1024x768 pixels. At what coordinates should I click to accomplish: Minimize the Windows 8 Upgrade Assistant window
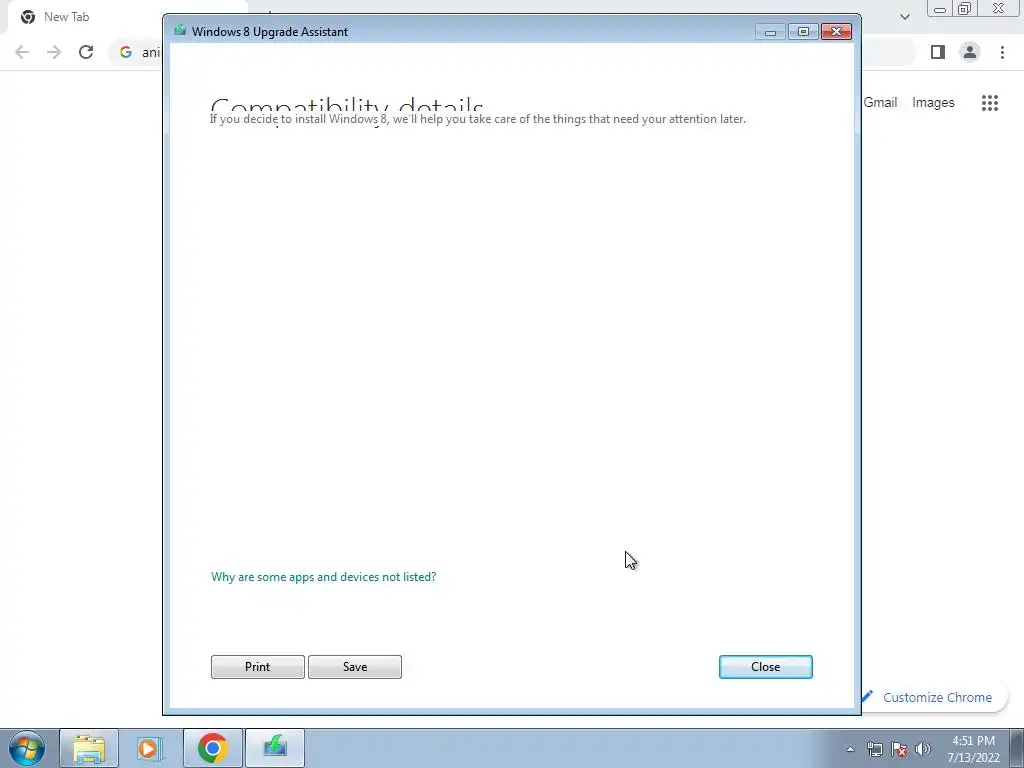771,32
